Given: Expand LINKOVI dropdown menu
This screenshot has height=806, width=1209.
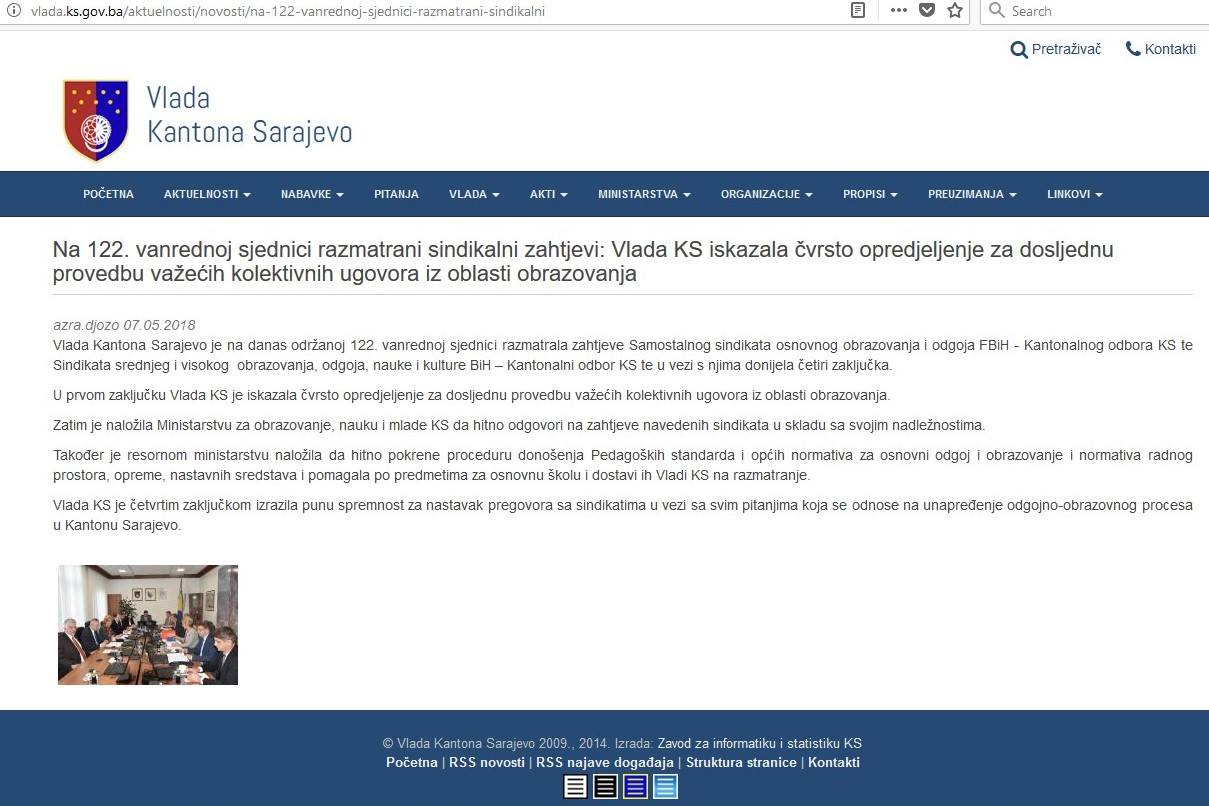Looking at the screenshot, I should pyautogui.click(x=1074, y=194).
